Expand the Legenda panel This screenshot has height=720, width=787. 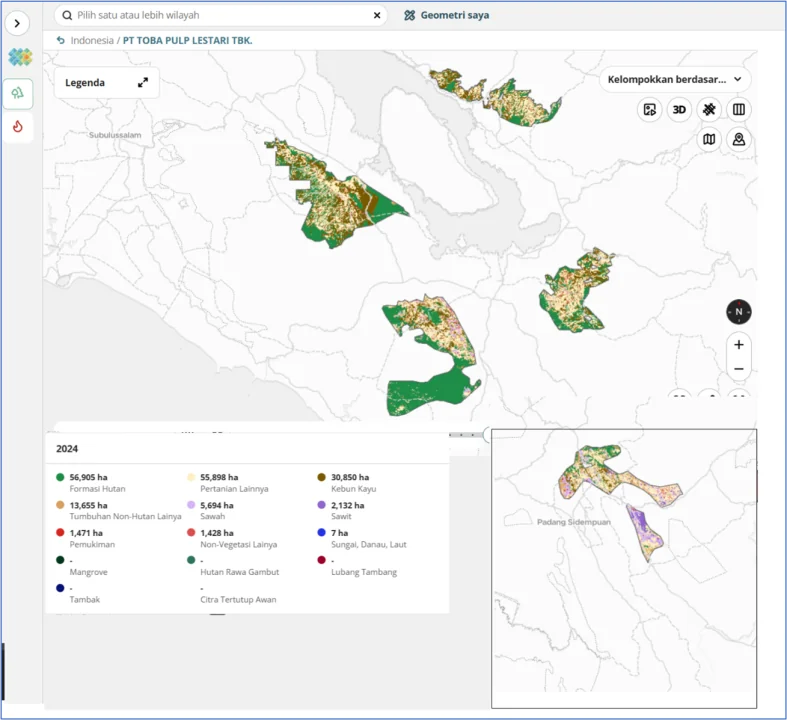[x=143, y=82]
